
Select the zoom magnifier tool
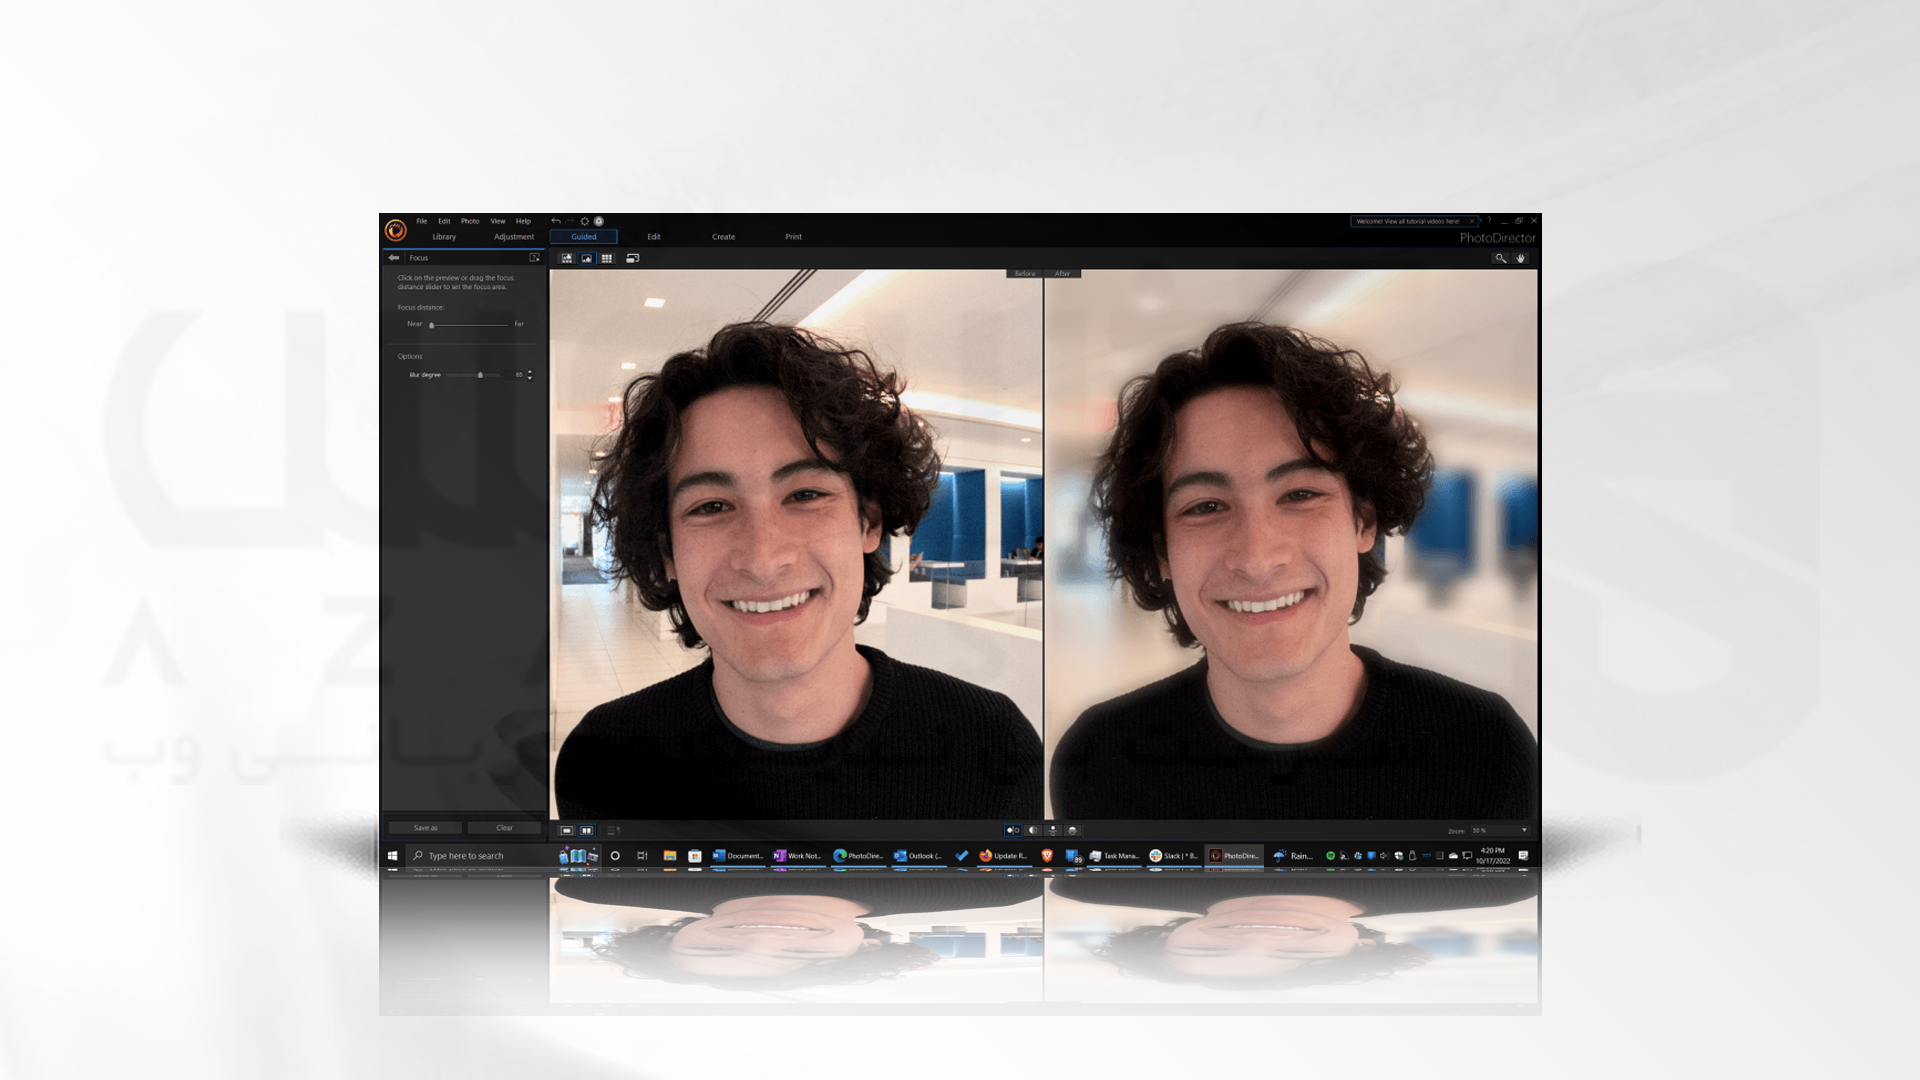click(1500, 258)
